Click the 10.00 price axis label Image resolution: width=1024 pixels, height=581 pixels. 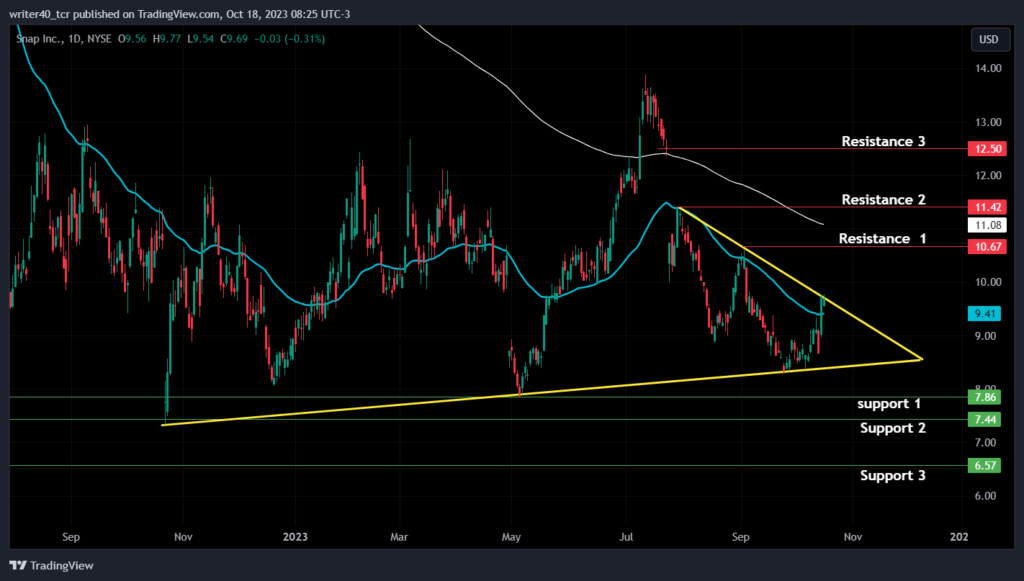[988, 282]
